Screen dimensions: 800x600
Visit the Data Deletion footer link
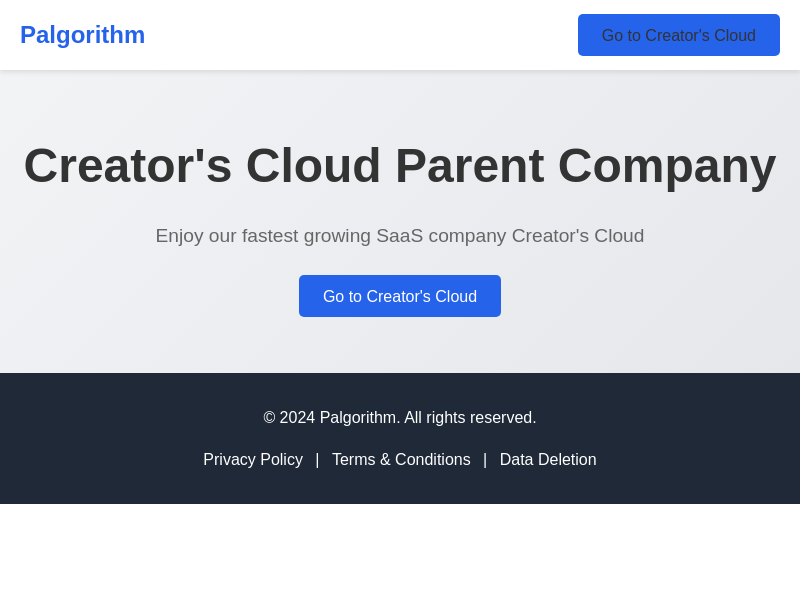pos(548,460)
